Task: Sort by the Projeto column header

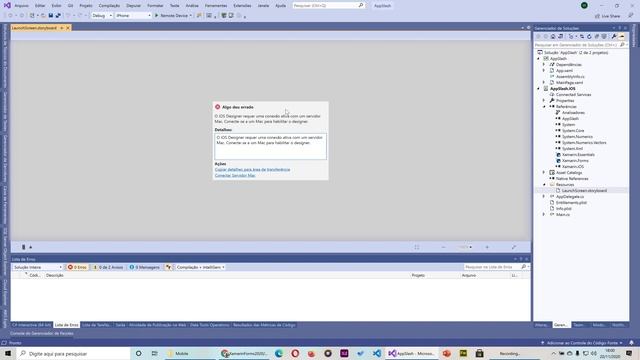Action: click(x=418, y=276)
